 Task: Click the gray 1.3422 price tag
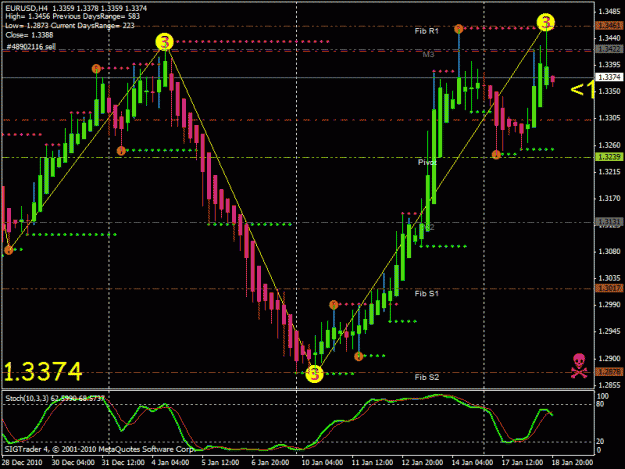click(609, 49)
